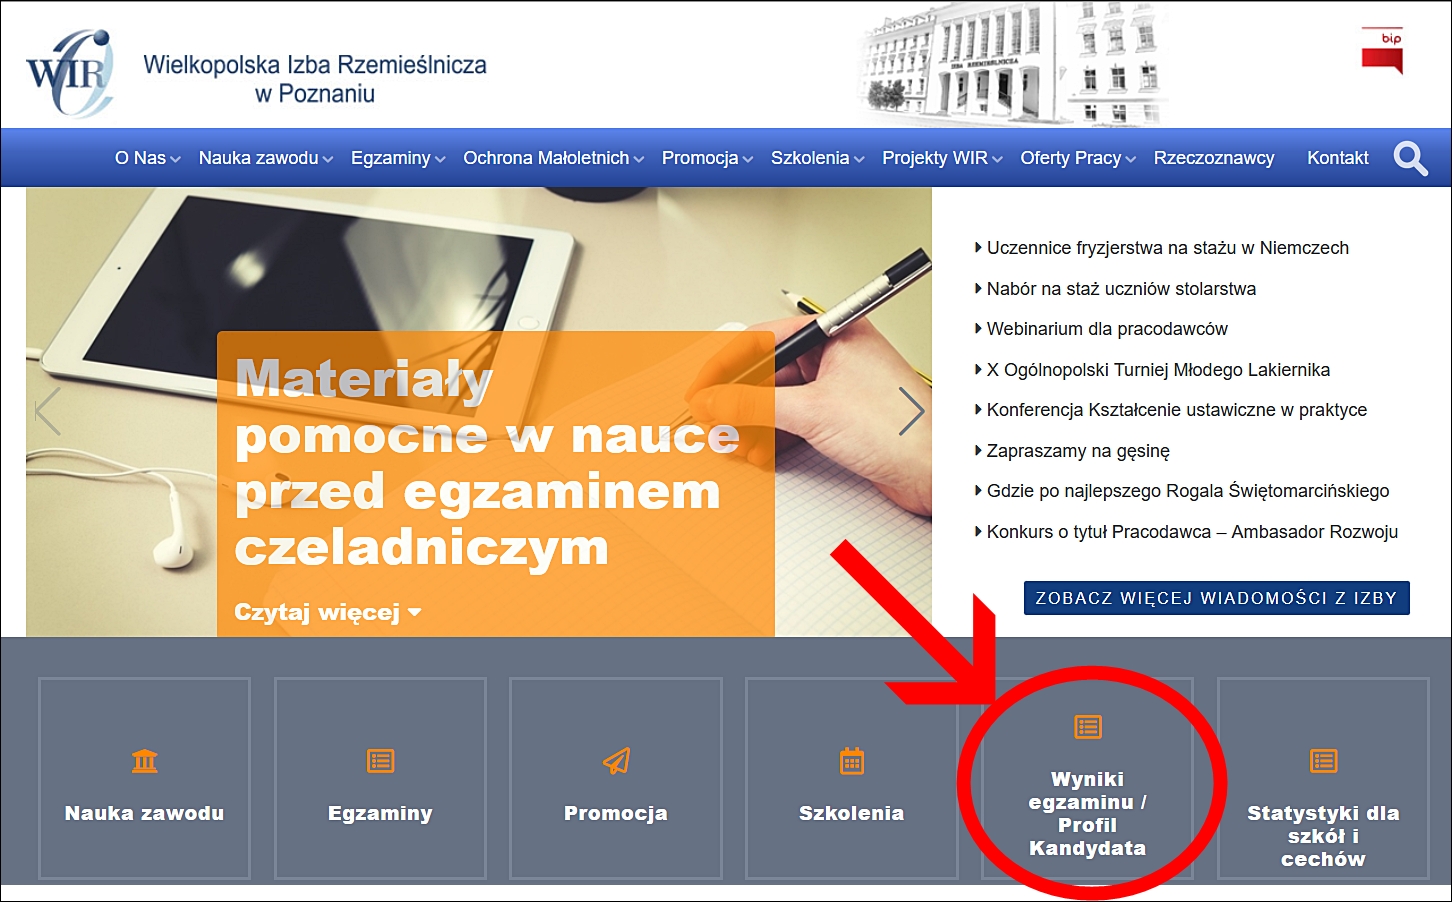Click the WIR logo in header
The height and width of the screenshot is (902, 1452).
[69, 73]
